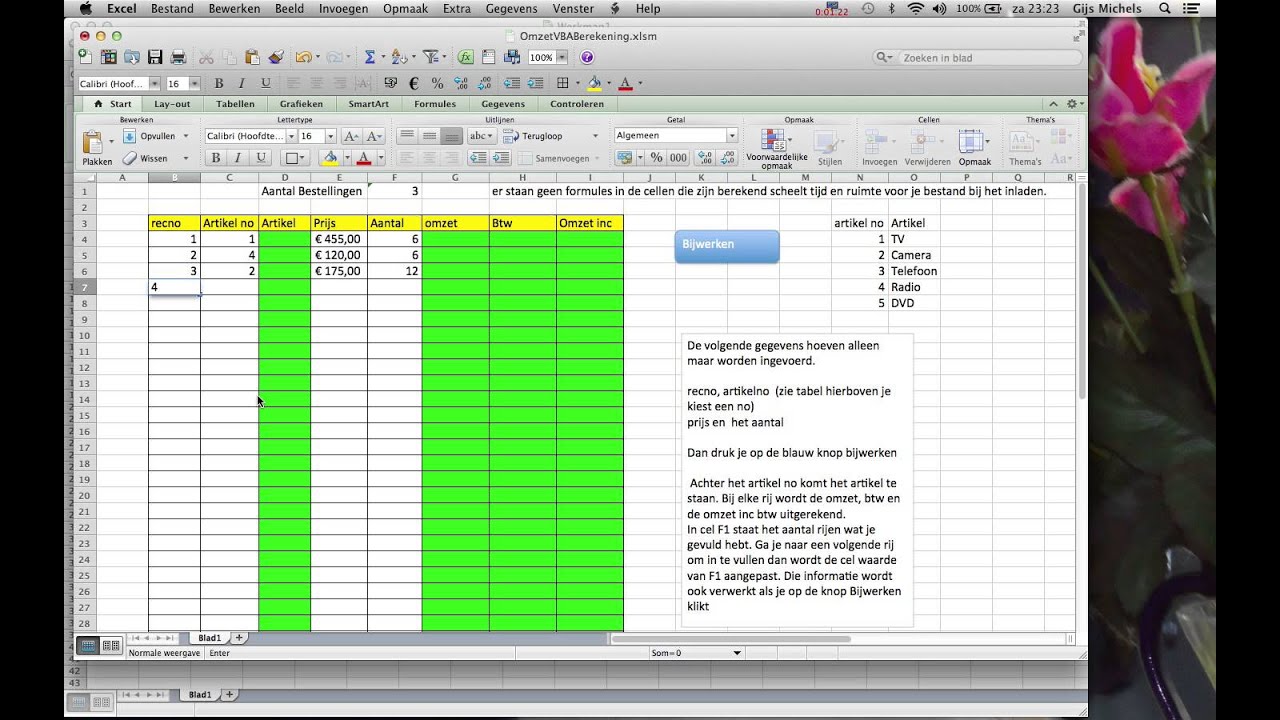Toggle Italic on the formatting toolbar
The width and height of the screenshot is (1280, 720).
click(x=242, y=83)
